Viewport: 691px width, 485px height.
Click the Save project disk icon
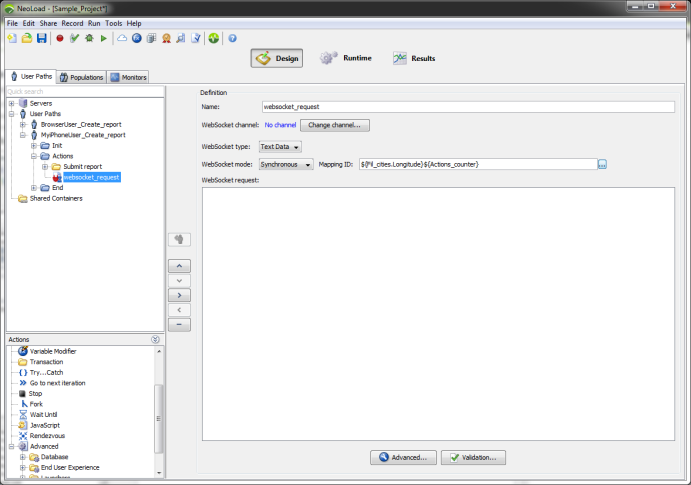click(x=41, y=38)
